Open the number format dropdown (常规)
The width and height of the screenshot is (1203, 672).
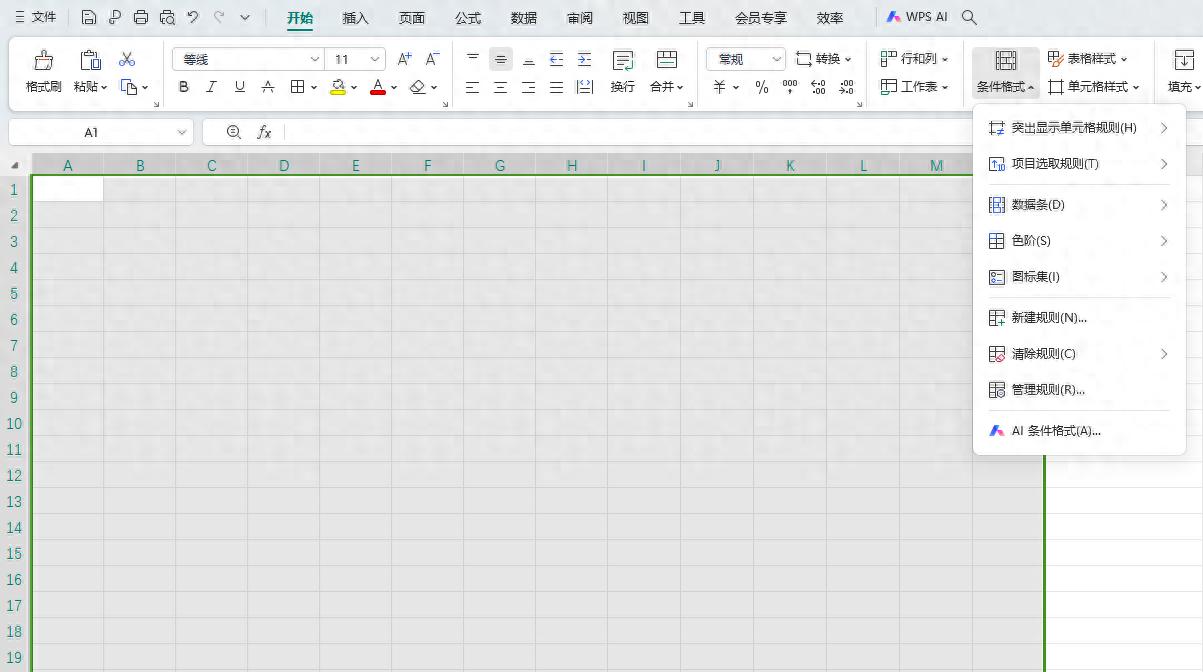click(x=776, y=60)
